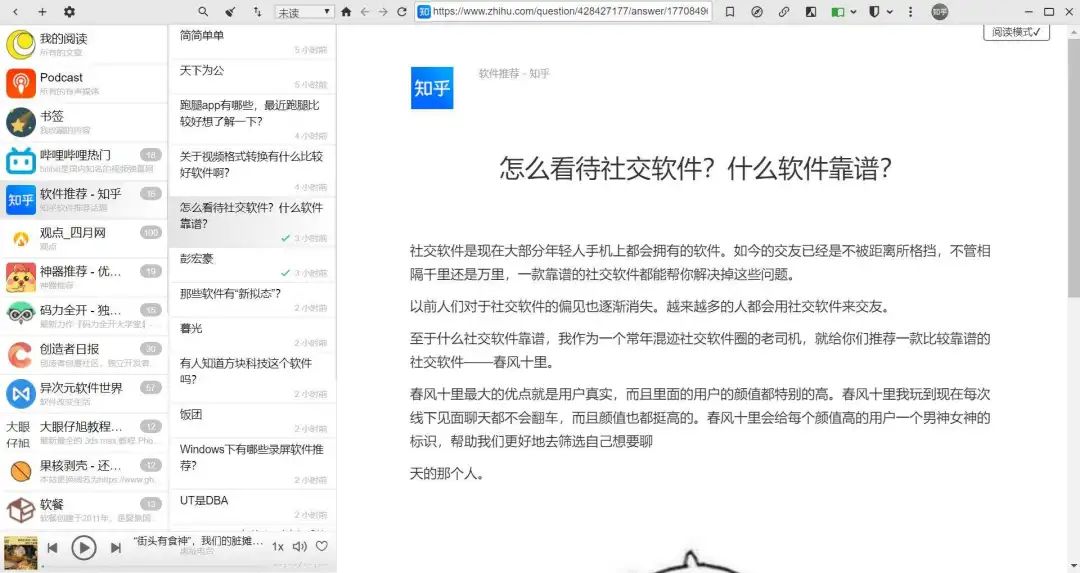1080x573 pixels.
Task: Open the article Windows下有哪些录屏软件推荐
Action: pyautogui.click(x=252, y=463)
